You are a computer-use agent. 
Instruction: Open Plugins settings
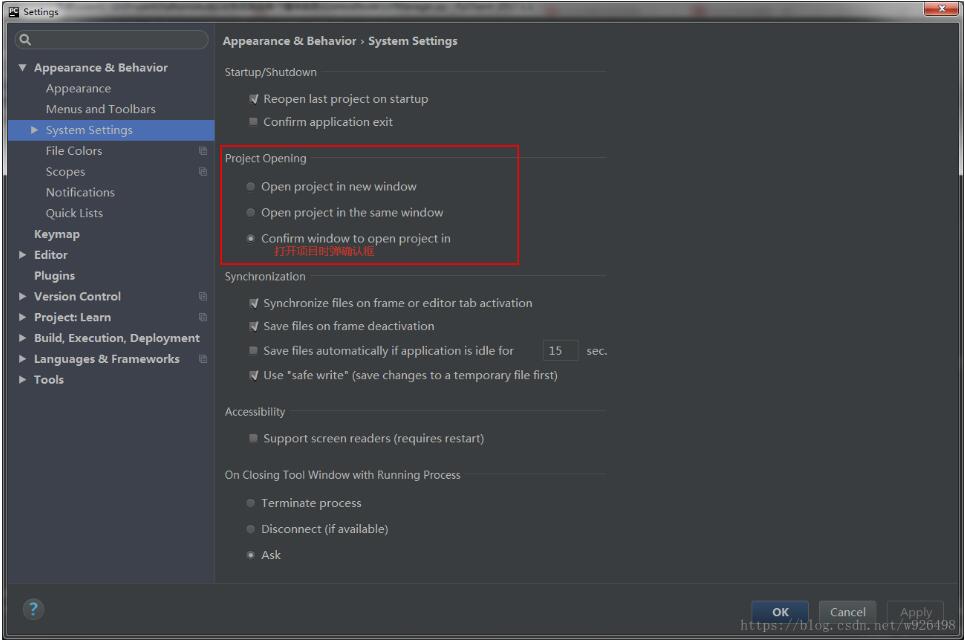click(54, 276)
